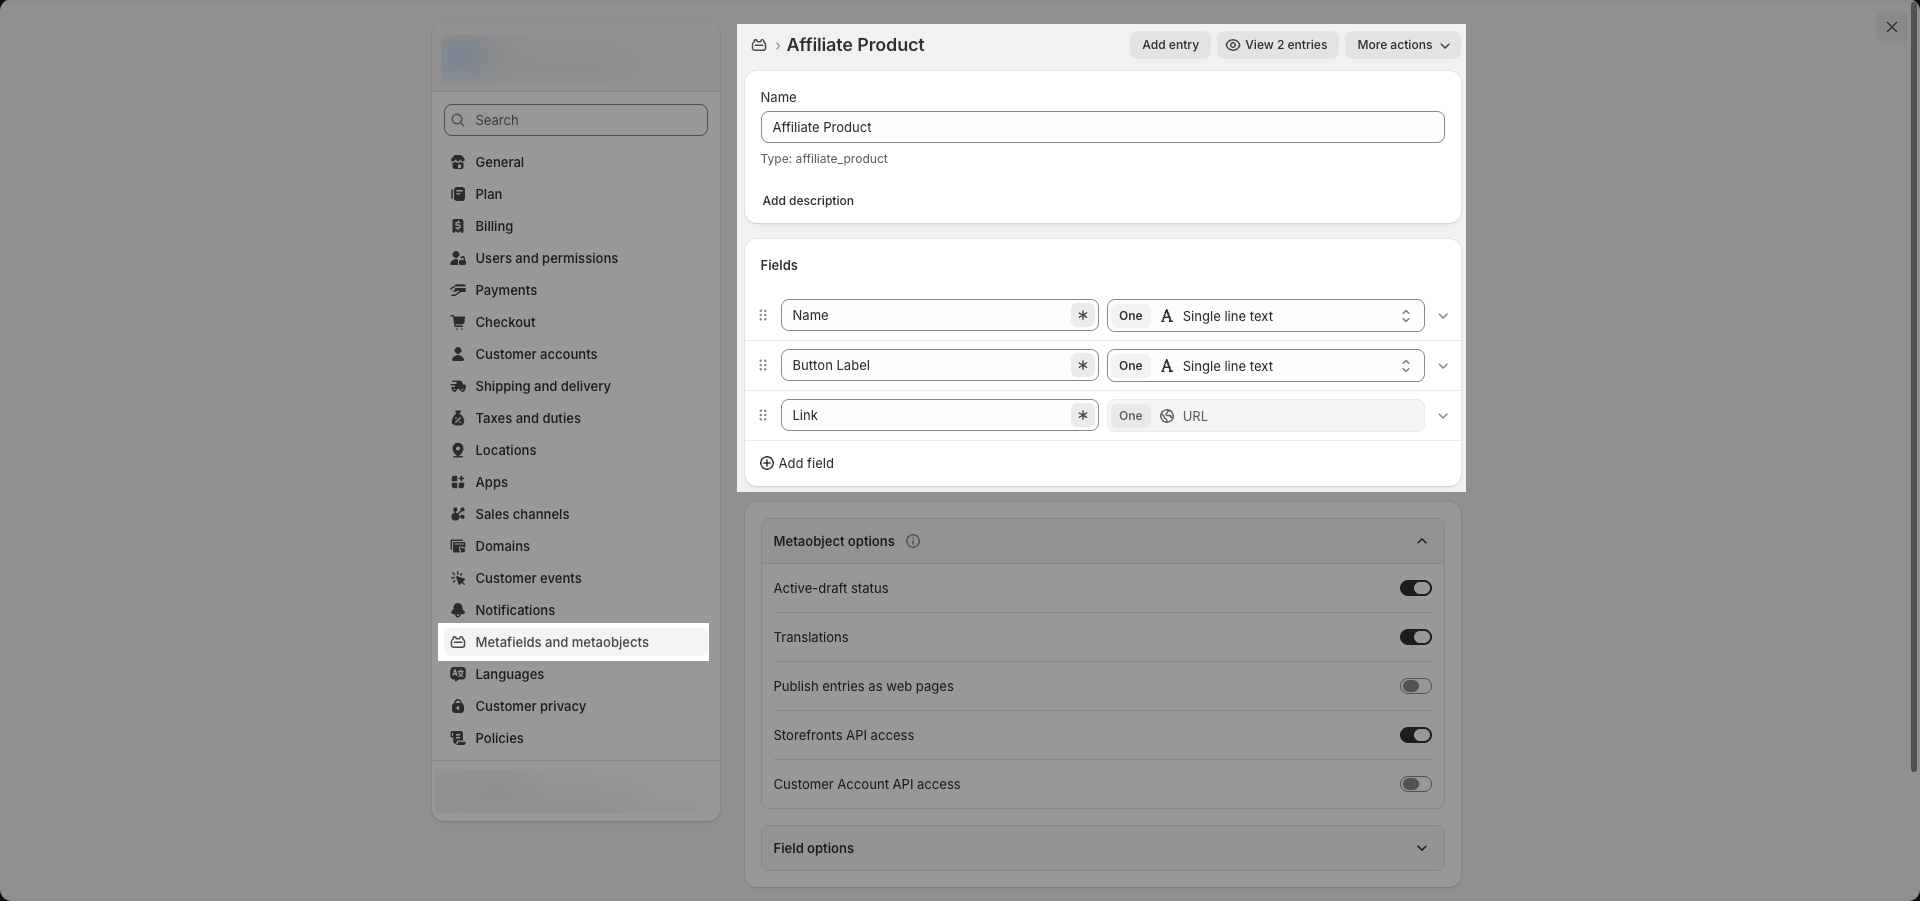The width and height of the screenshot is (1920, 901).
Task: Click Add description link
Action: [x=807, y=201]
